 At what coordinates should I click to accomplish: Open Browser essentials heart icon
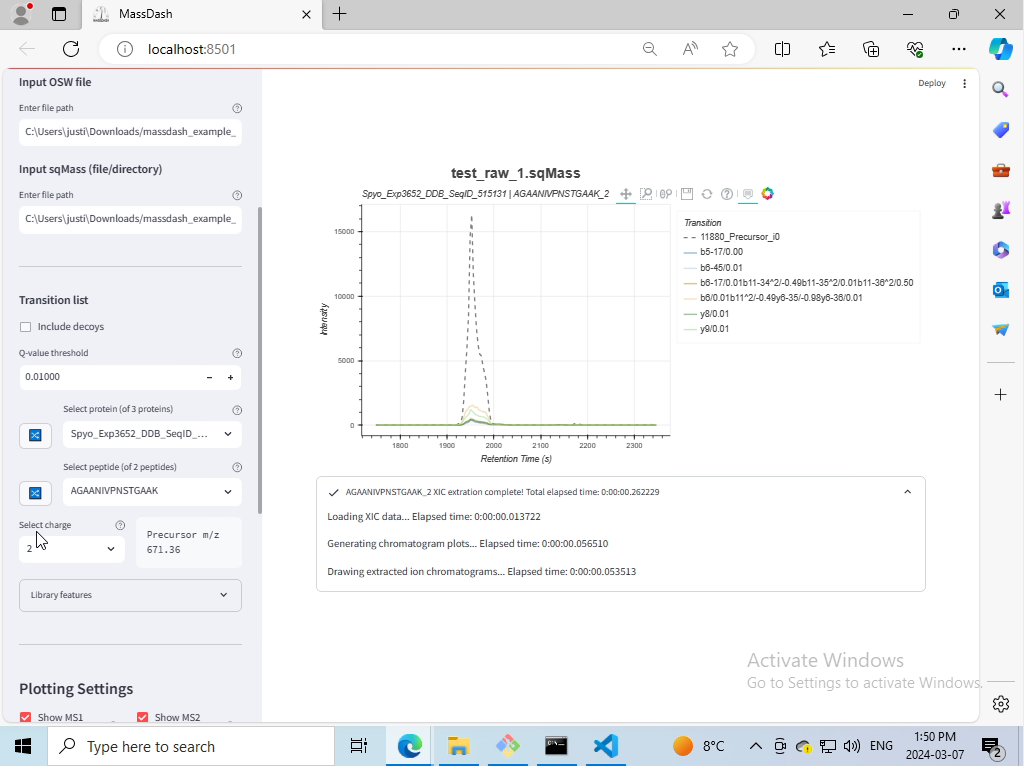tap(915, 49)
